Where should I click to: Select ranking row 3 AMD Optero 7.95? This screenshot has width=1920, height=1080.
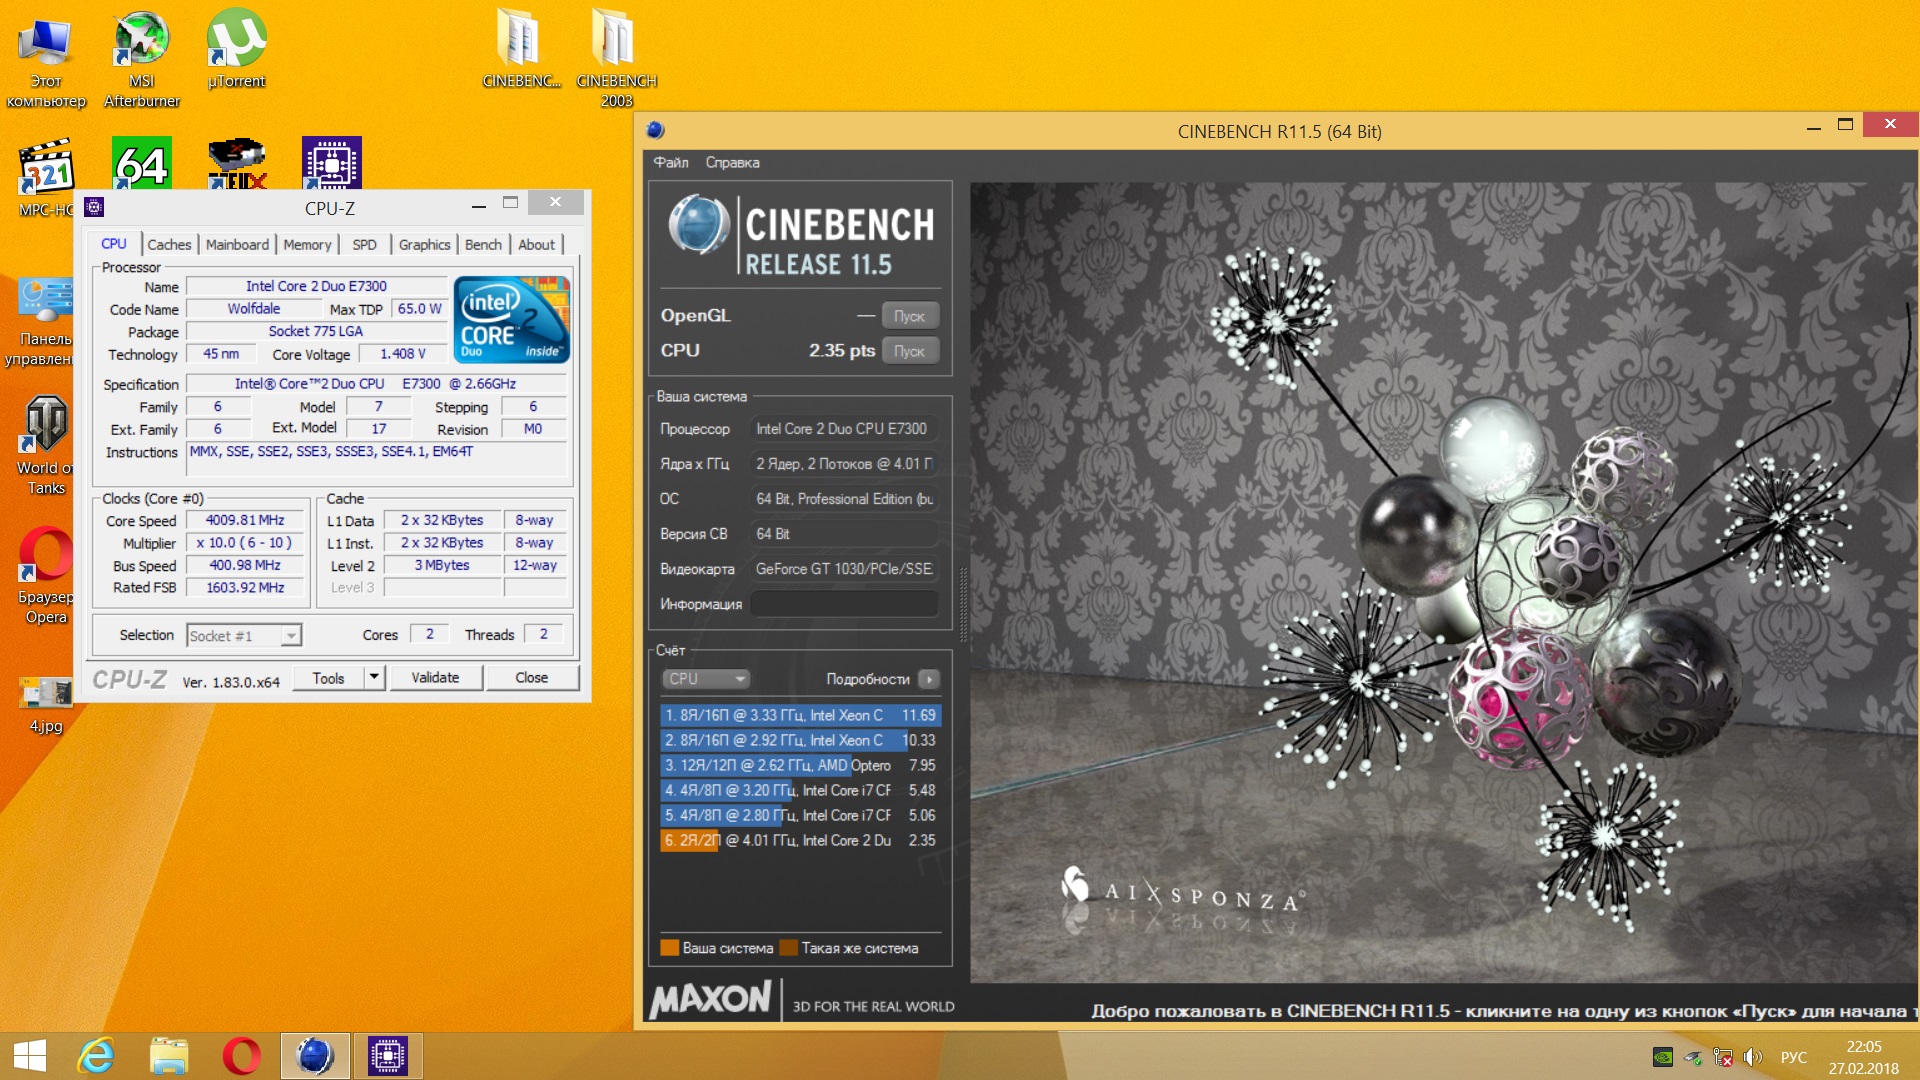click(x=800, y=765)
